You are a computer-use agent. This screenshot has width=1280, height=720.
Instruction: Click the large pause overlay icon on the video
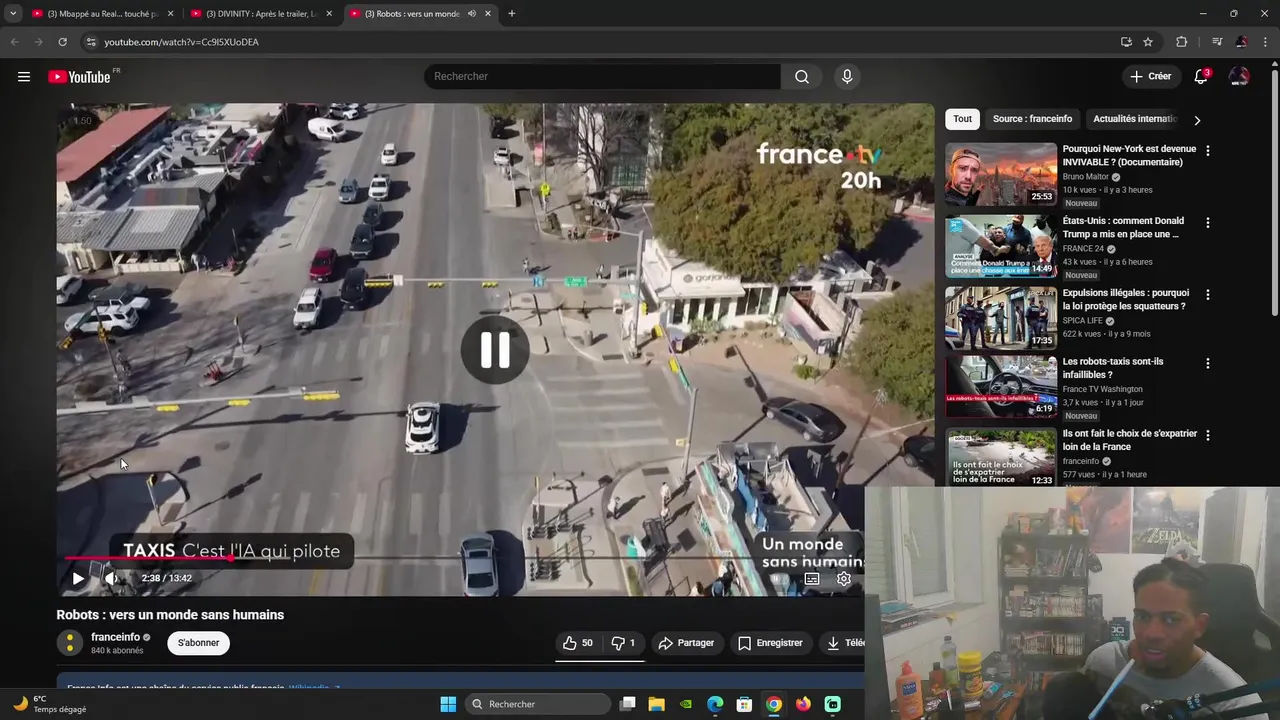tap(495, 350)
